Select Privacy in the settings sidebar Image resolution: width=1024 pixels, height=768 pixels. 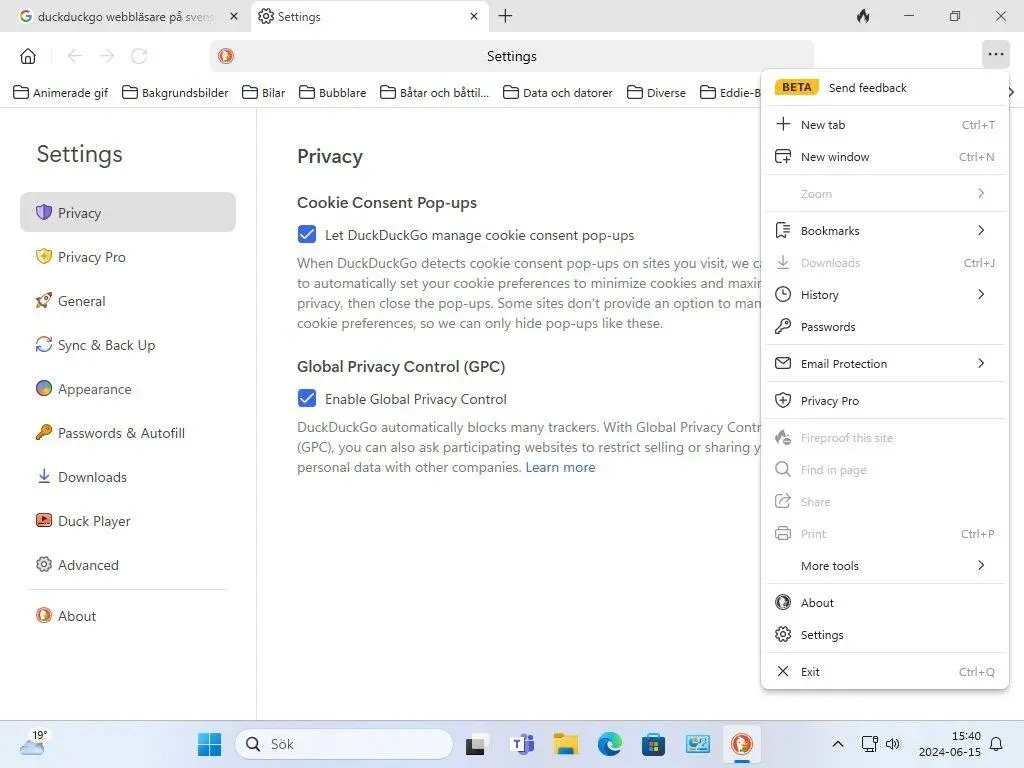[x=128, y=212]
